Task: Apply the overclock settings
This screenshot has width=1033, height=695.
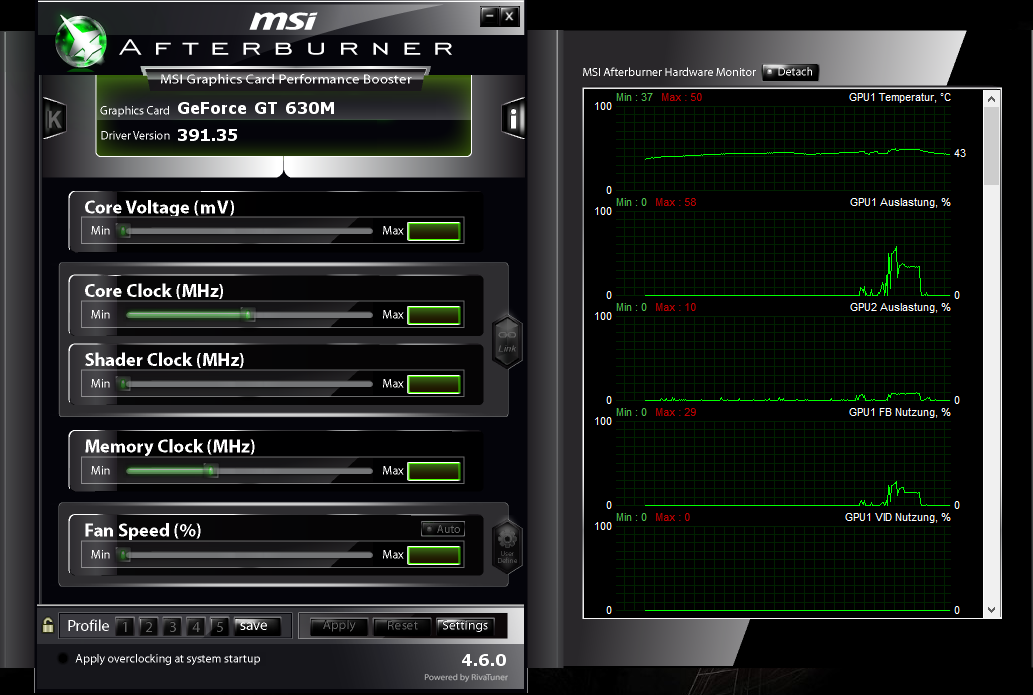Action: (339, 626)
